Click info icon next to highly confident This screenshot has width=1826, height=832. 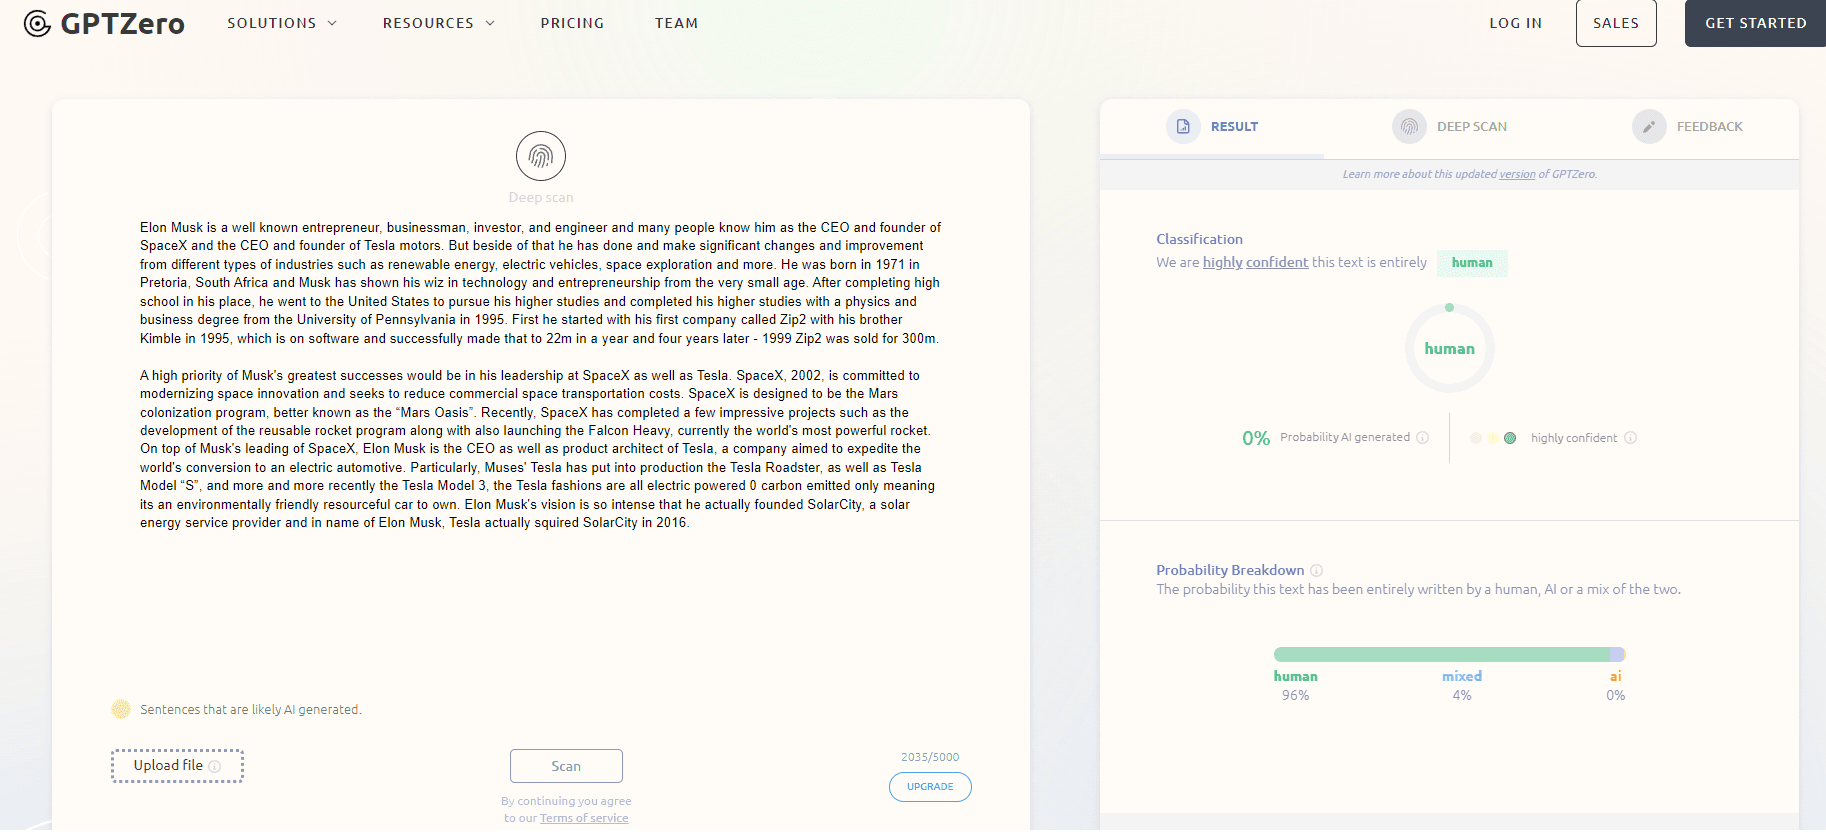(1631, 438)
